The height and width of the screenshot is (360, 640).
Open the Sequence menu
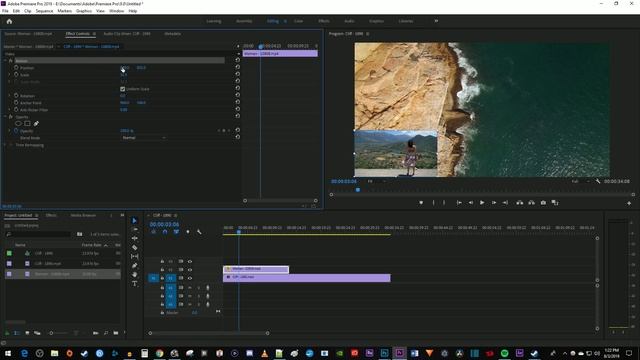tap(44, 11)
